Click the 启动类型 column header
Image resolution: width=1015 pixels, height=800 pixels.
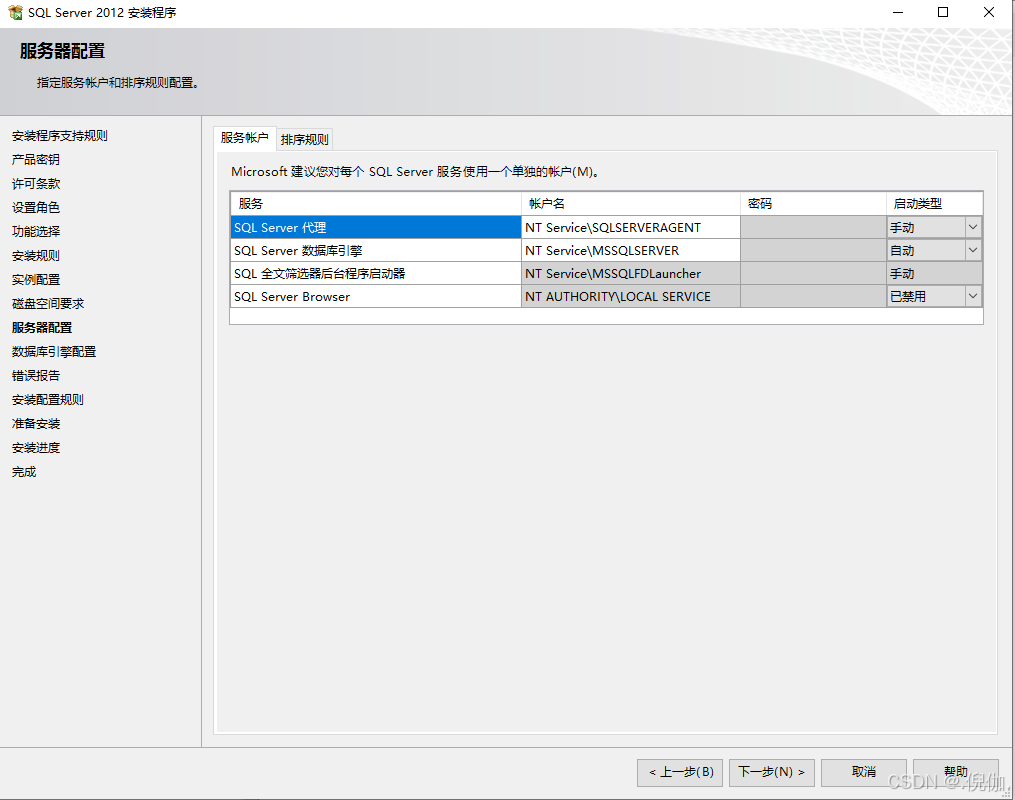pos(934,204)
